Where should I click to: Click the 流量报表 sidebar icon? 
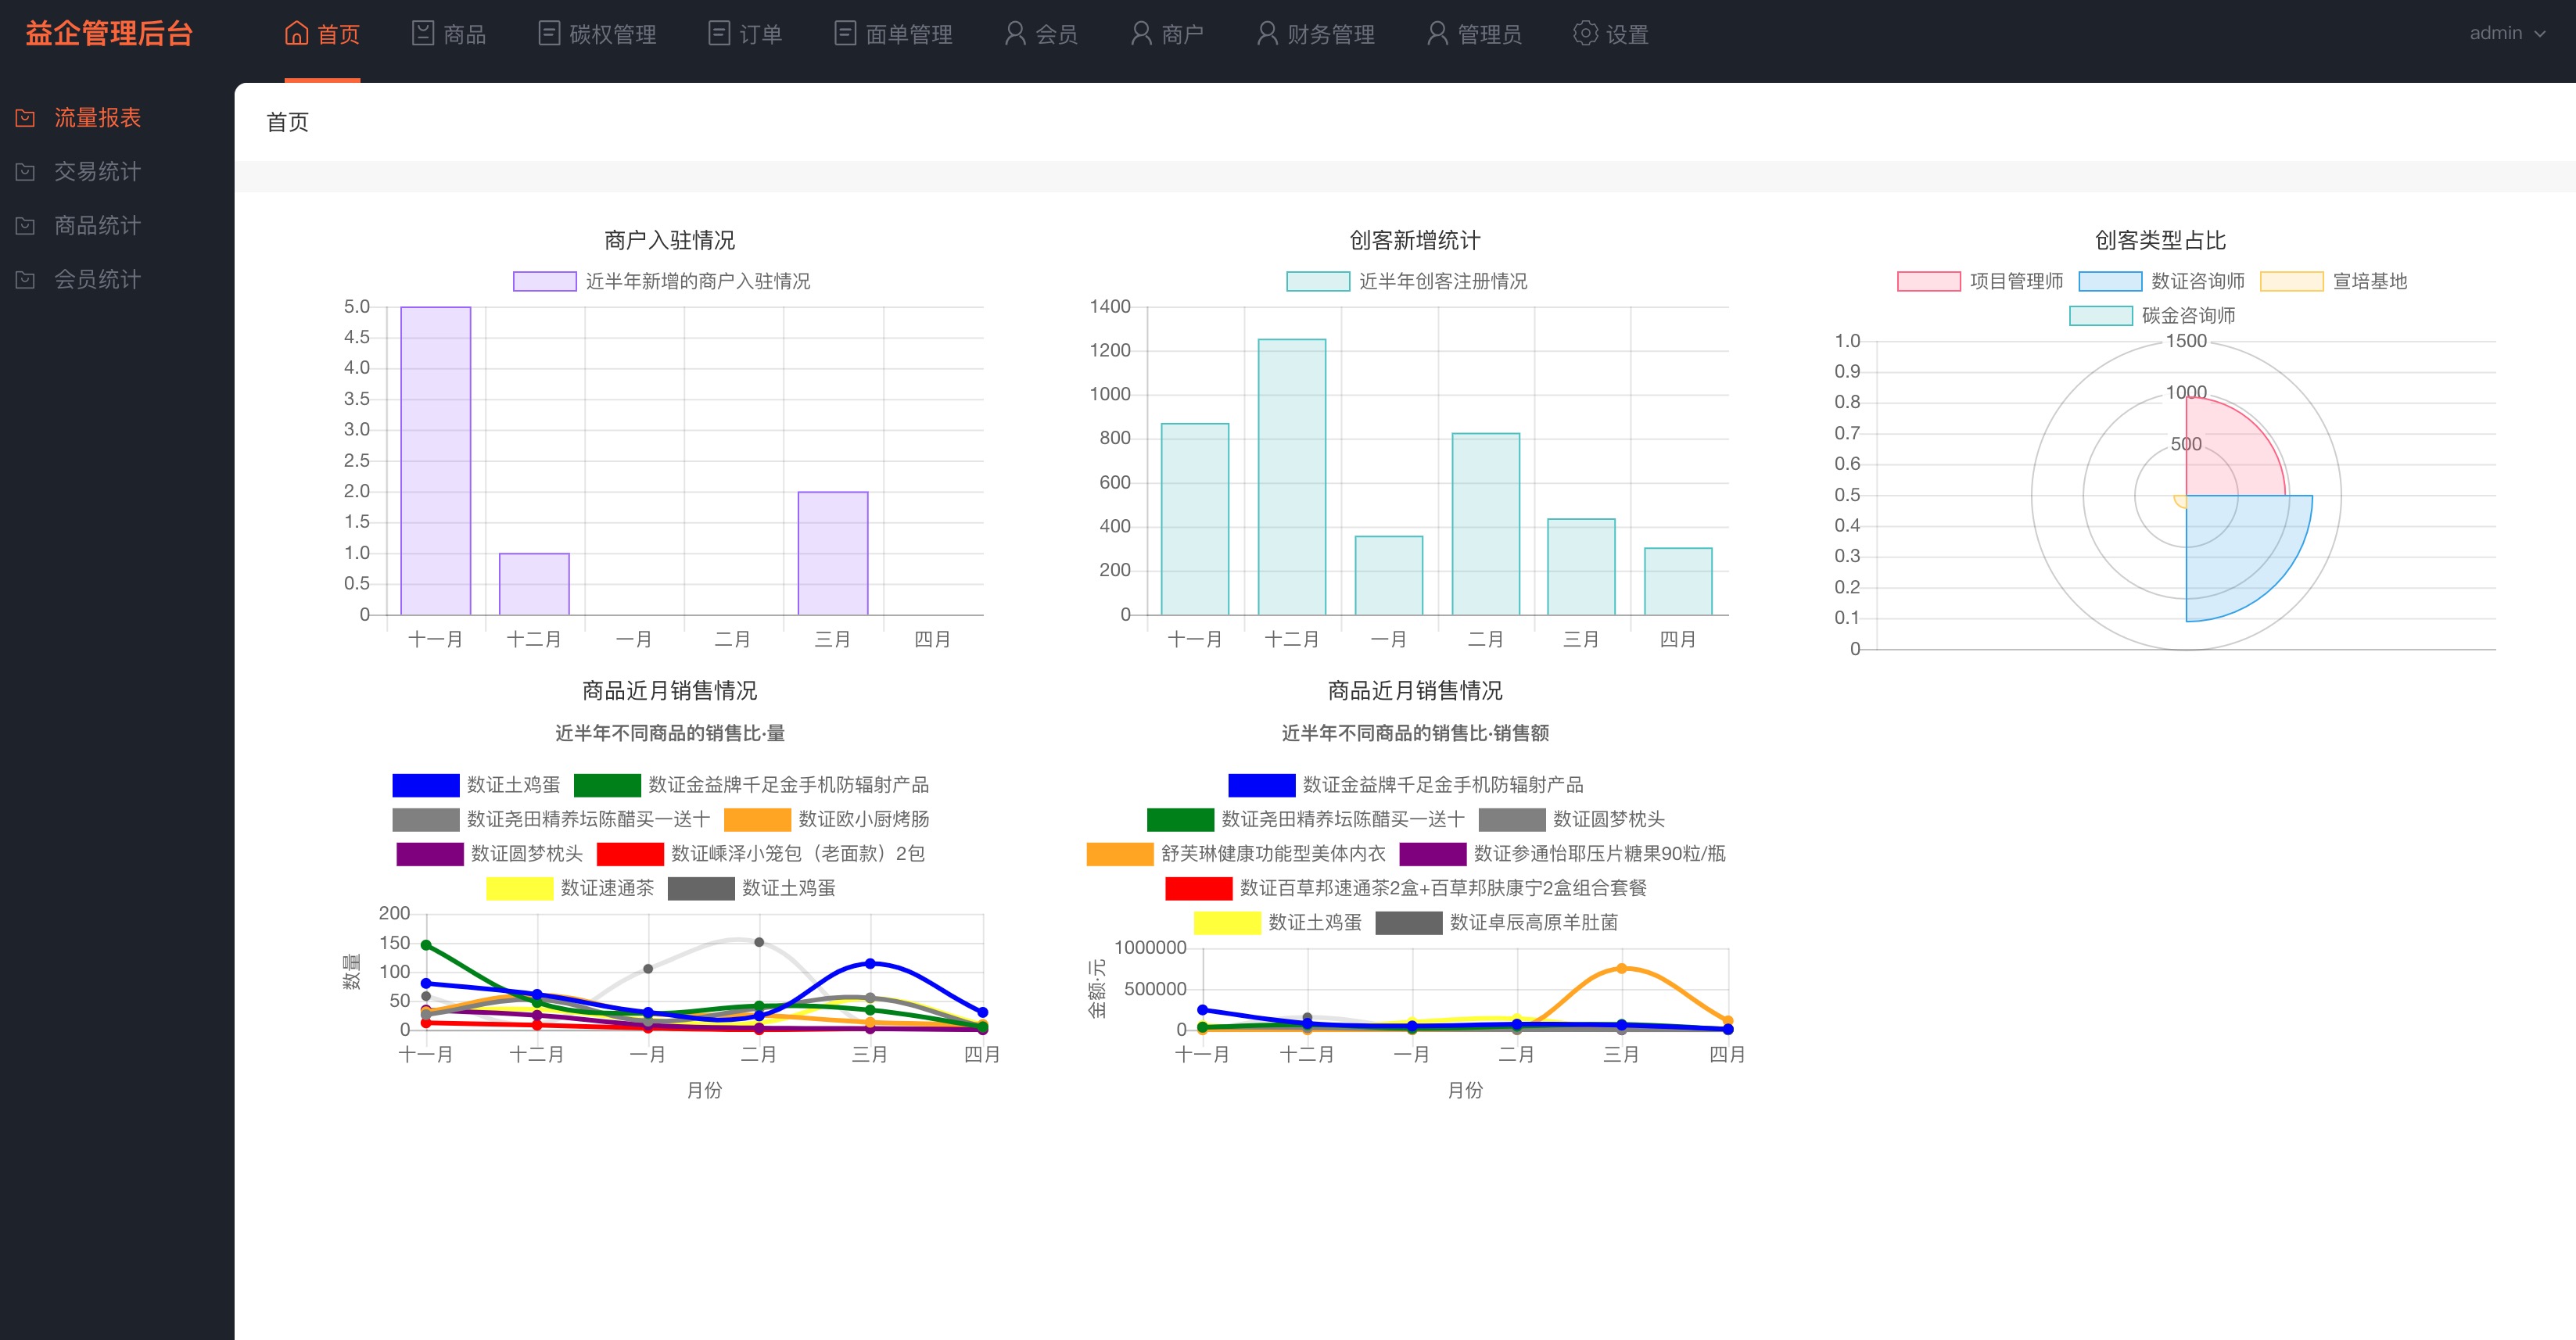(x=26, y=118)
